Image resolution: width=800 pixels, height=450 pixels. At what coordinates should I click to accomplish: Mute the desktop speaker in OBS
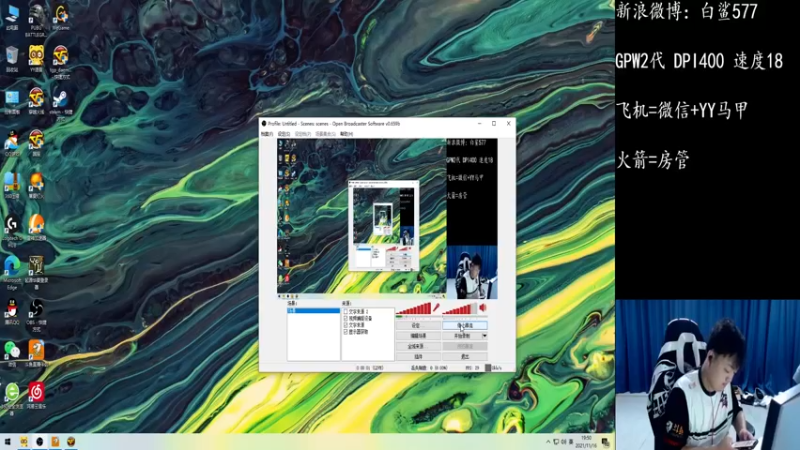(x=483, y=308)
